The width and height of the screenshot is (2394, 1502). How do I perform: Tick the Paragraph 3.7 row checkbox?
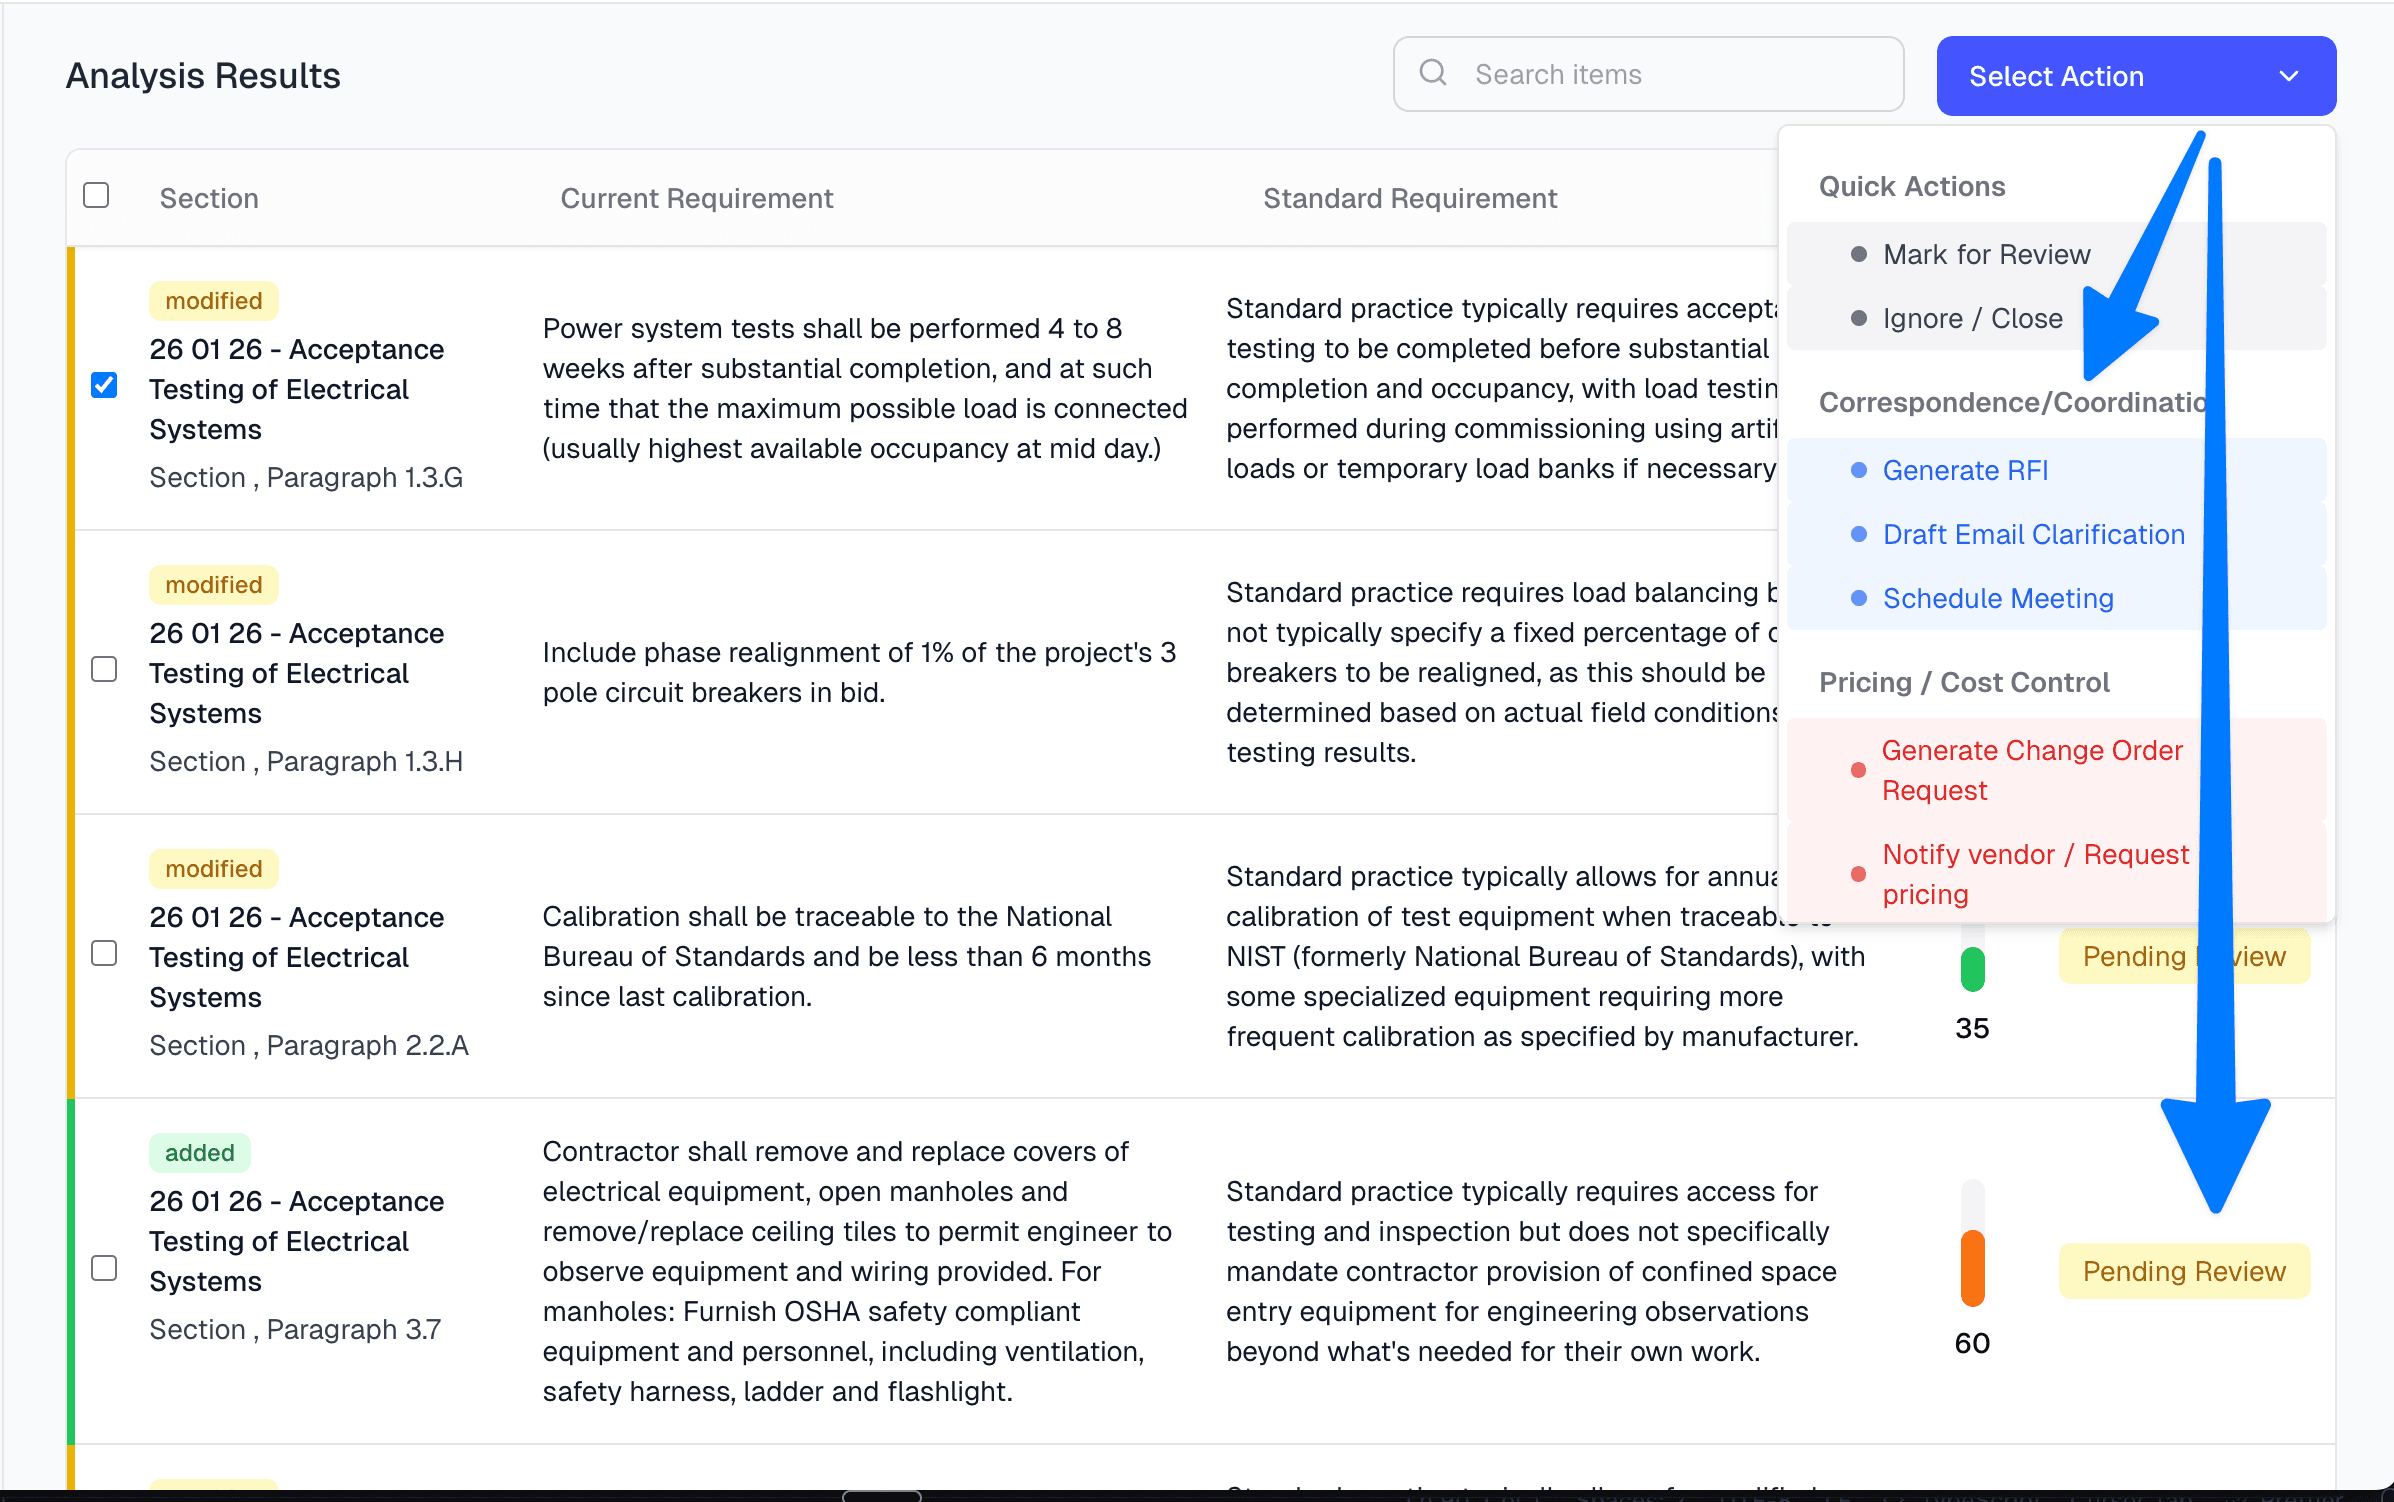point(104,1268)
